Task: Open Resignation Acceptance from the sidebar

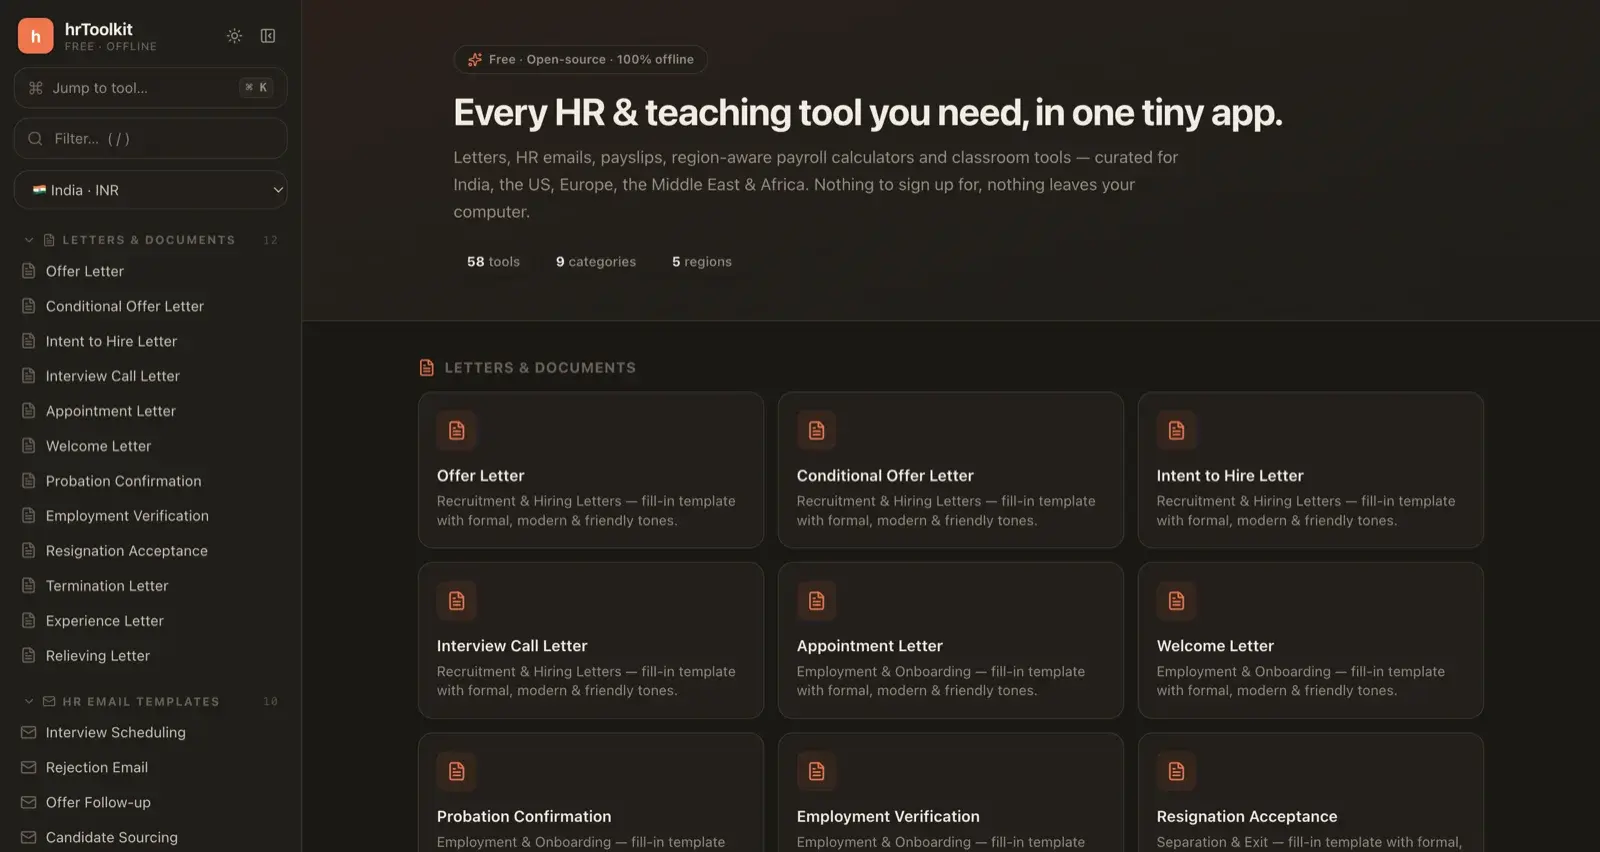Action: tap(151, 551)
